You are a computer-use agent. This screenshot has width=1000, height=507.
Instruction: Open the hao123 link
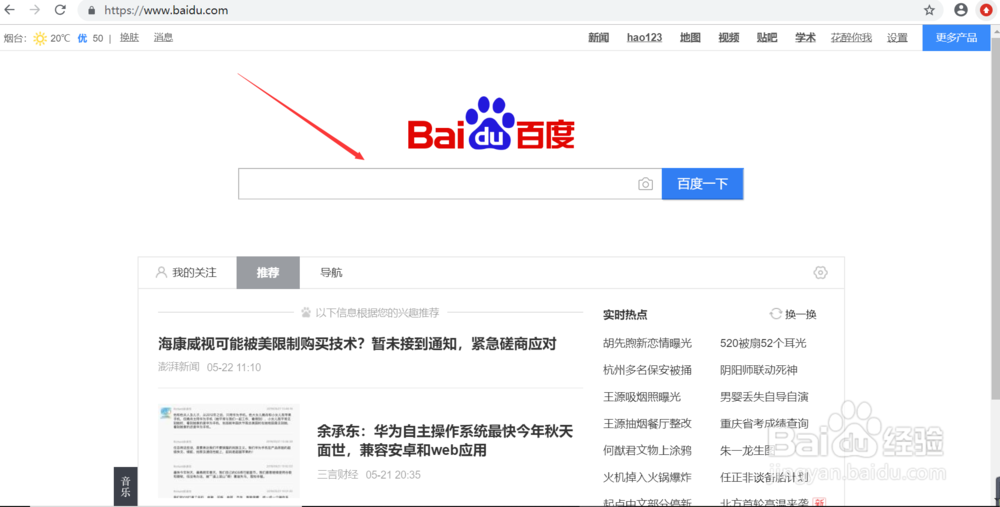pyautogui.click(x=644, y=38)
